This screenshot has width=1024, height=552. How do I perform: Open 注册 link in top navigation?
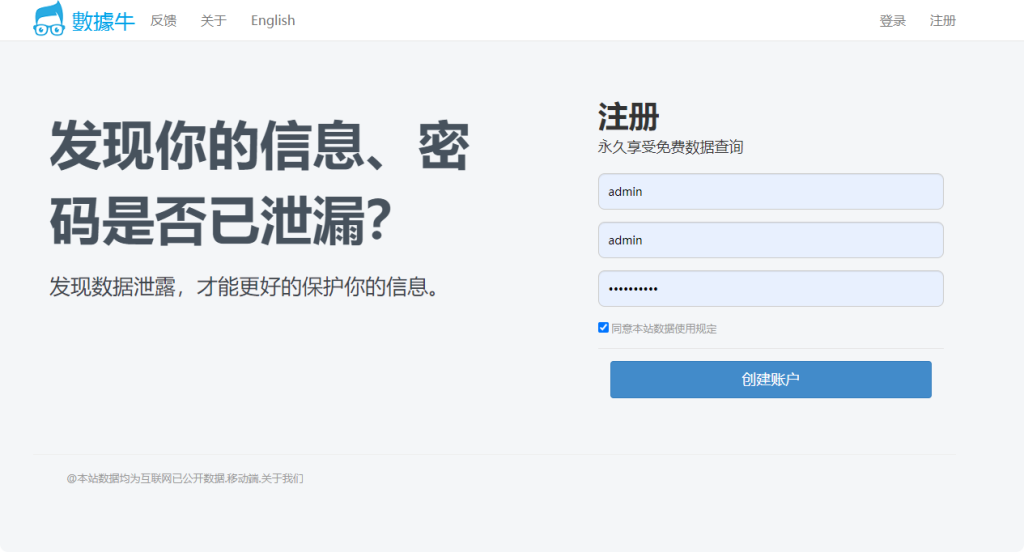coord(942,21)
